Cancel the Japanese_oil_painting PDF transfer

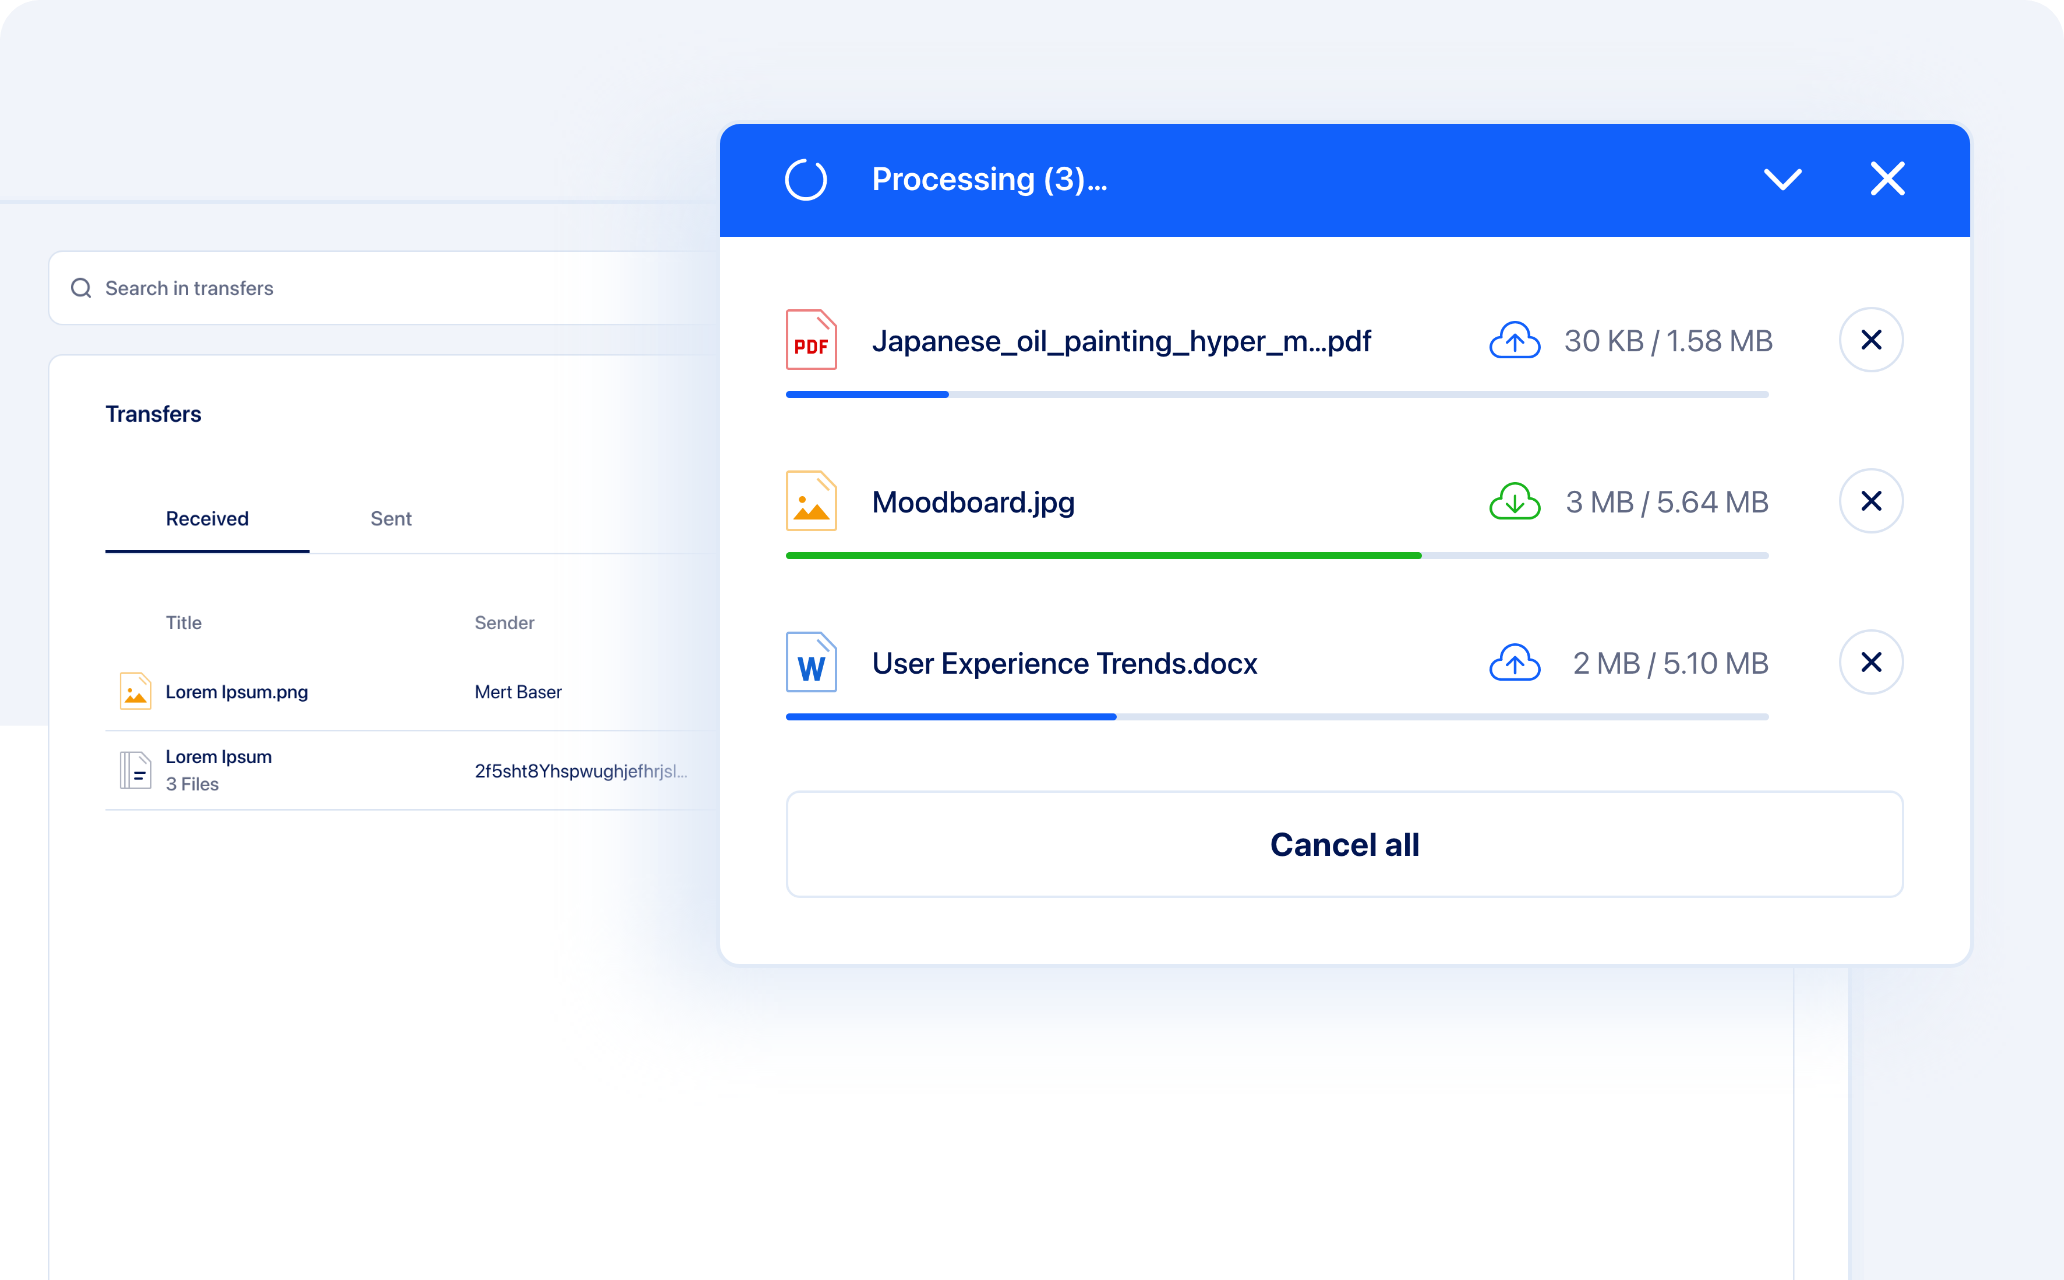click(x=1870, y=340)
